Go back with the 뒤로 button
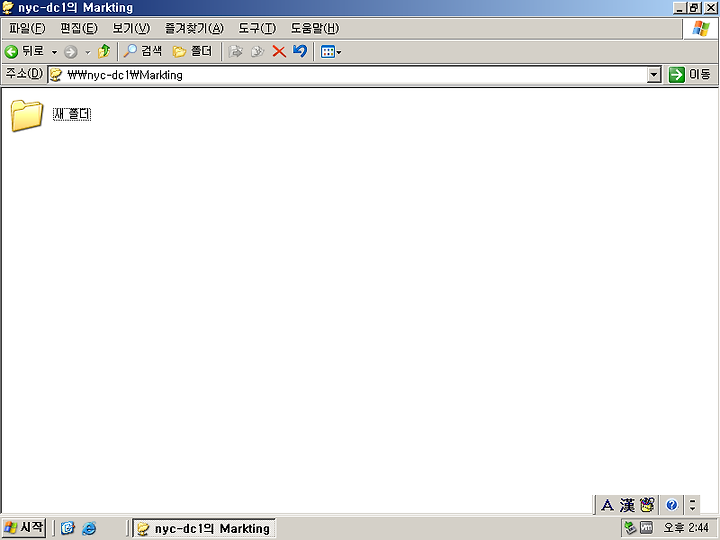 (25, 51)
